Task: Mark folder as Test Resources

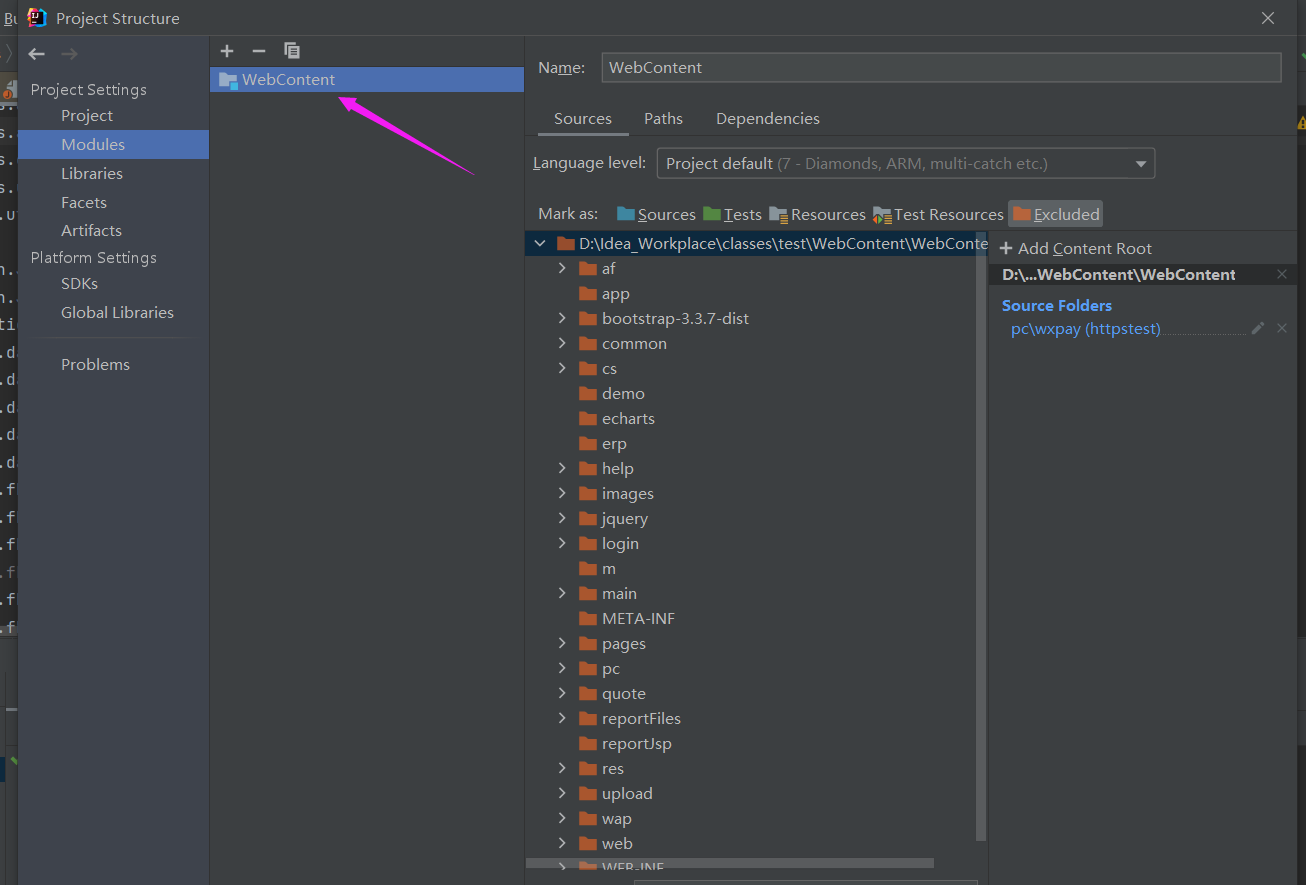Action: (938, 214)
